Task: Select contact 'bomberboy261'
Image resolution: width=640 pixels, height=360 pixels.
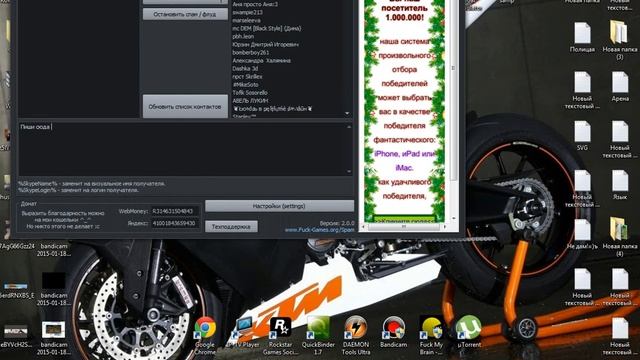Action: tap(251, 53)
